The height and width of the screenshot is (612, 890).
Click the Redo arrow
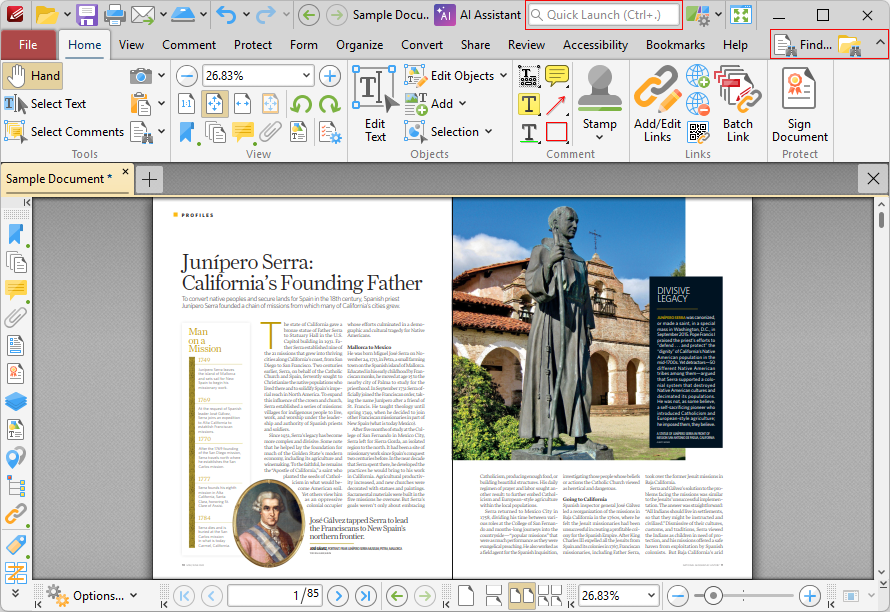pyautogui.click(x=265, y=15)
